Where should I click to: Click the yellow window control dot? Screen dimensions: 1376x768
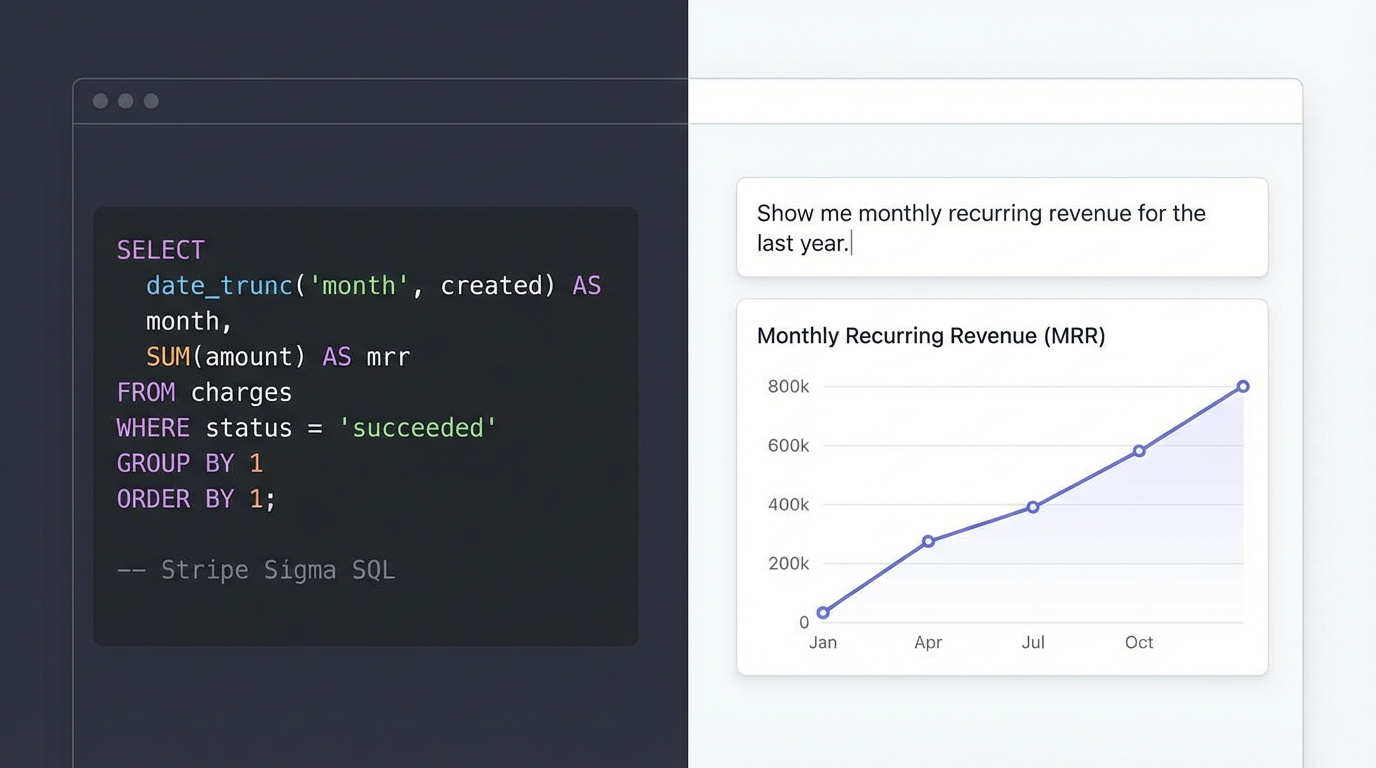click(125, 100)
